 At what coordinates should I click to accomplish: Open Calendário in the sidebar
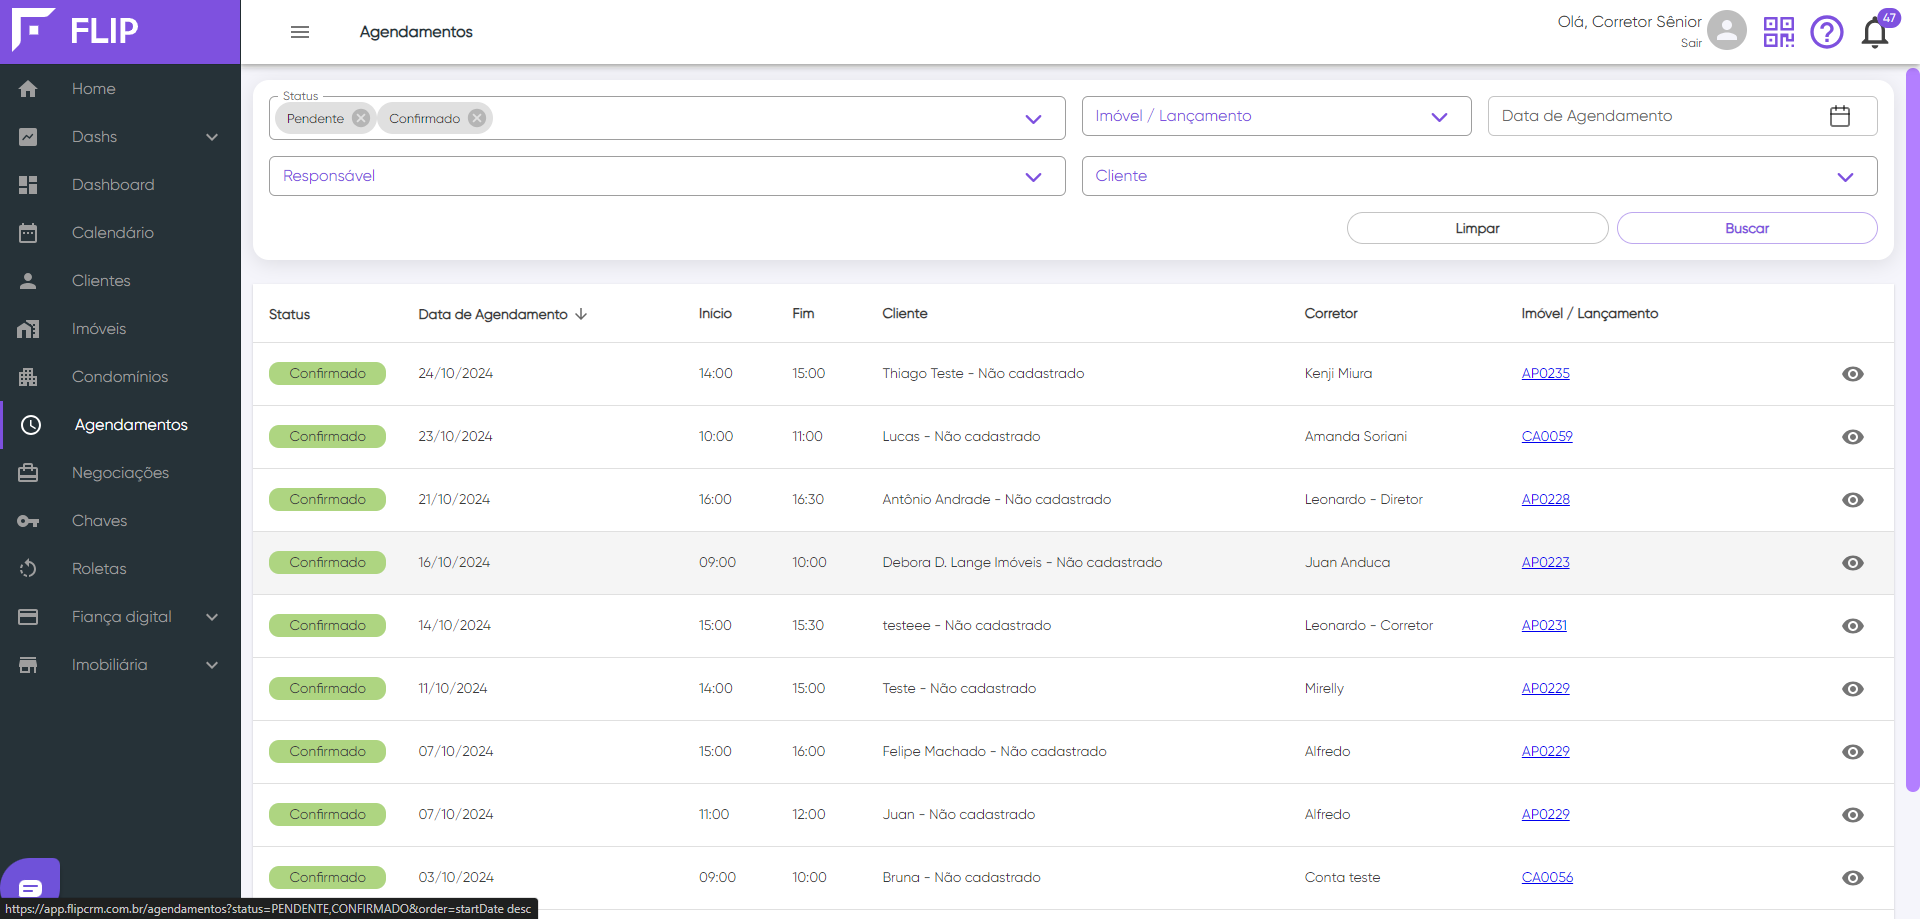[120, 233]
